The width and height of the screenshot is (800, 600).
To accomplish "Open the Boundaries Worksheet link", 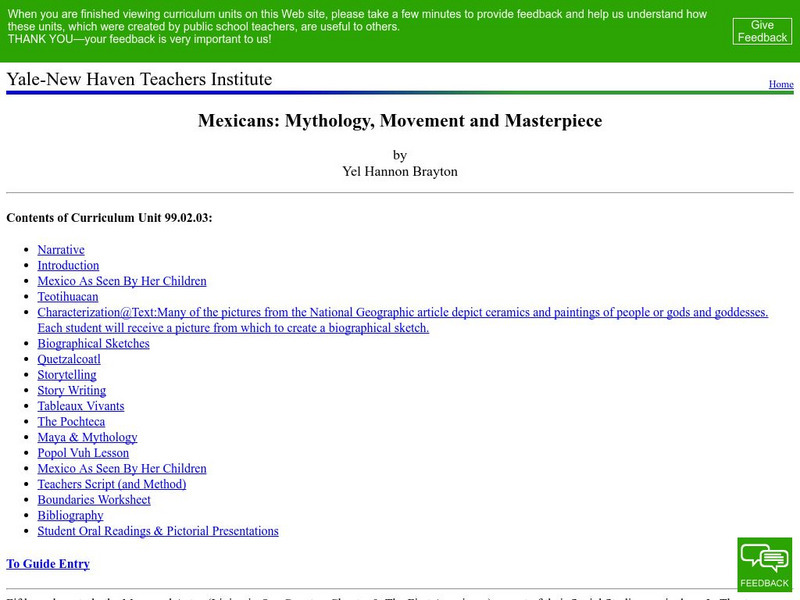I will coord(94,500).
